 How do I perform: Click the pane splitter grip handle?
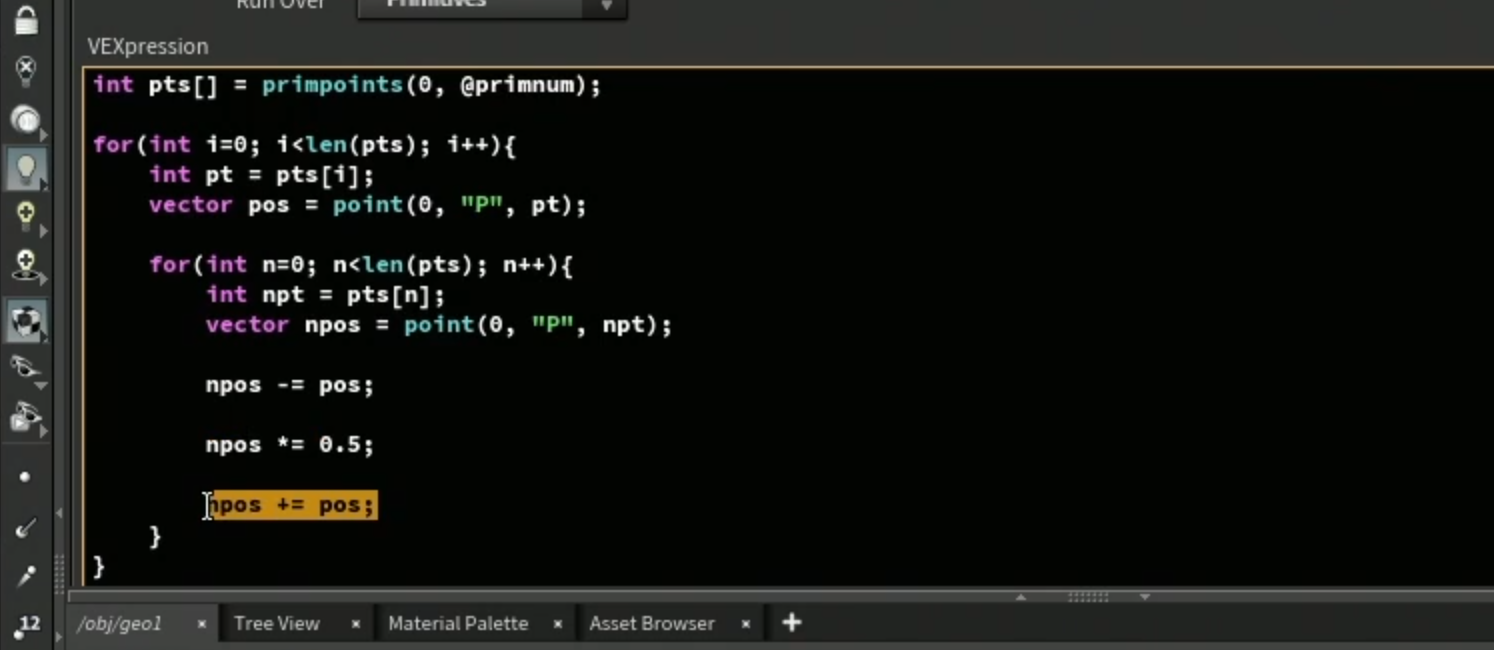pyautogui.click(x=1088, y=597)
